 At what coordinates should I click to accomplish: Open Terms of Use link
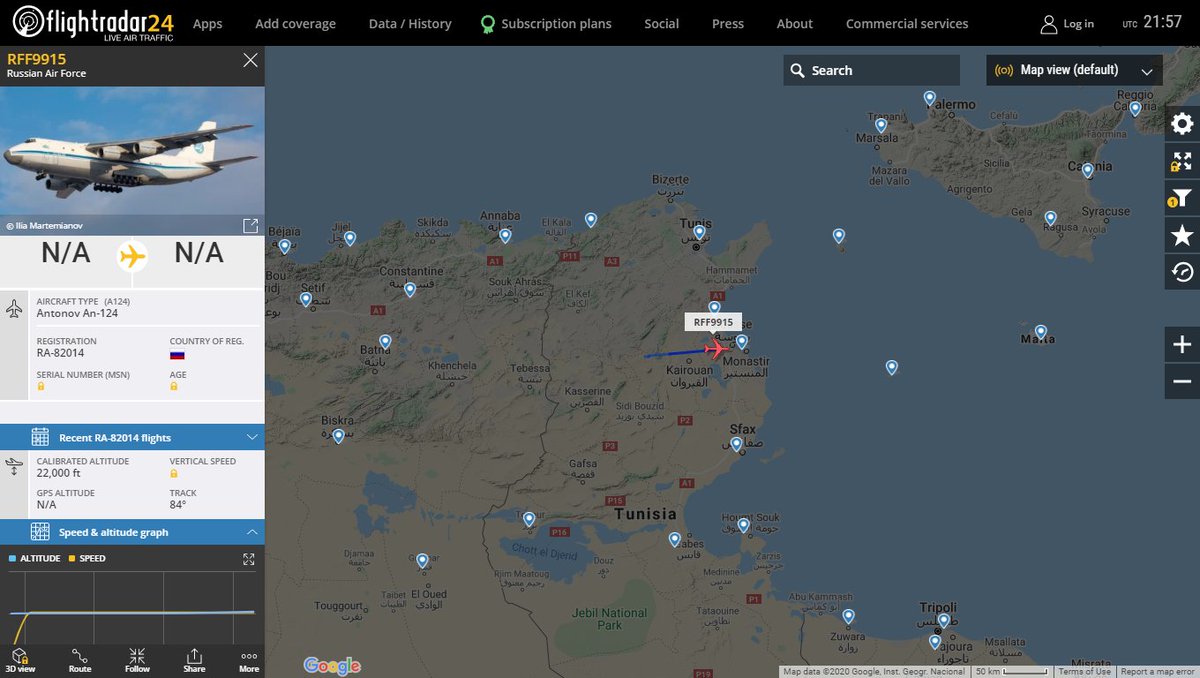pos(1084,671)
